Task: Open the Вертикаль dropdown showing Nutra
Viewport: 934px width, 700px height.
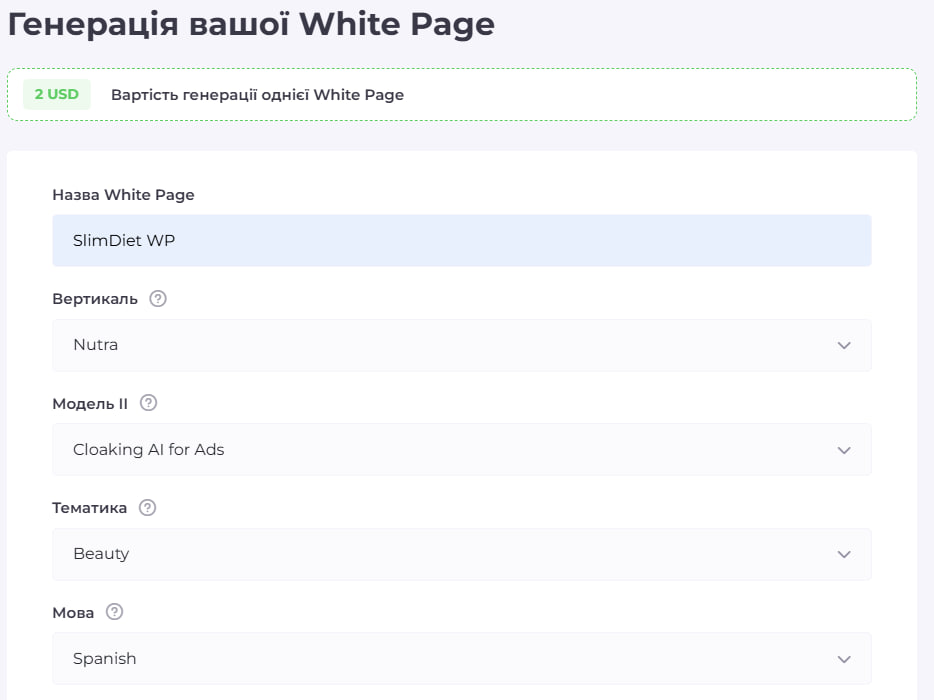Action: tap(461, 345)
